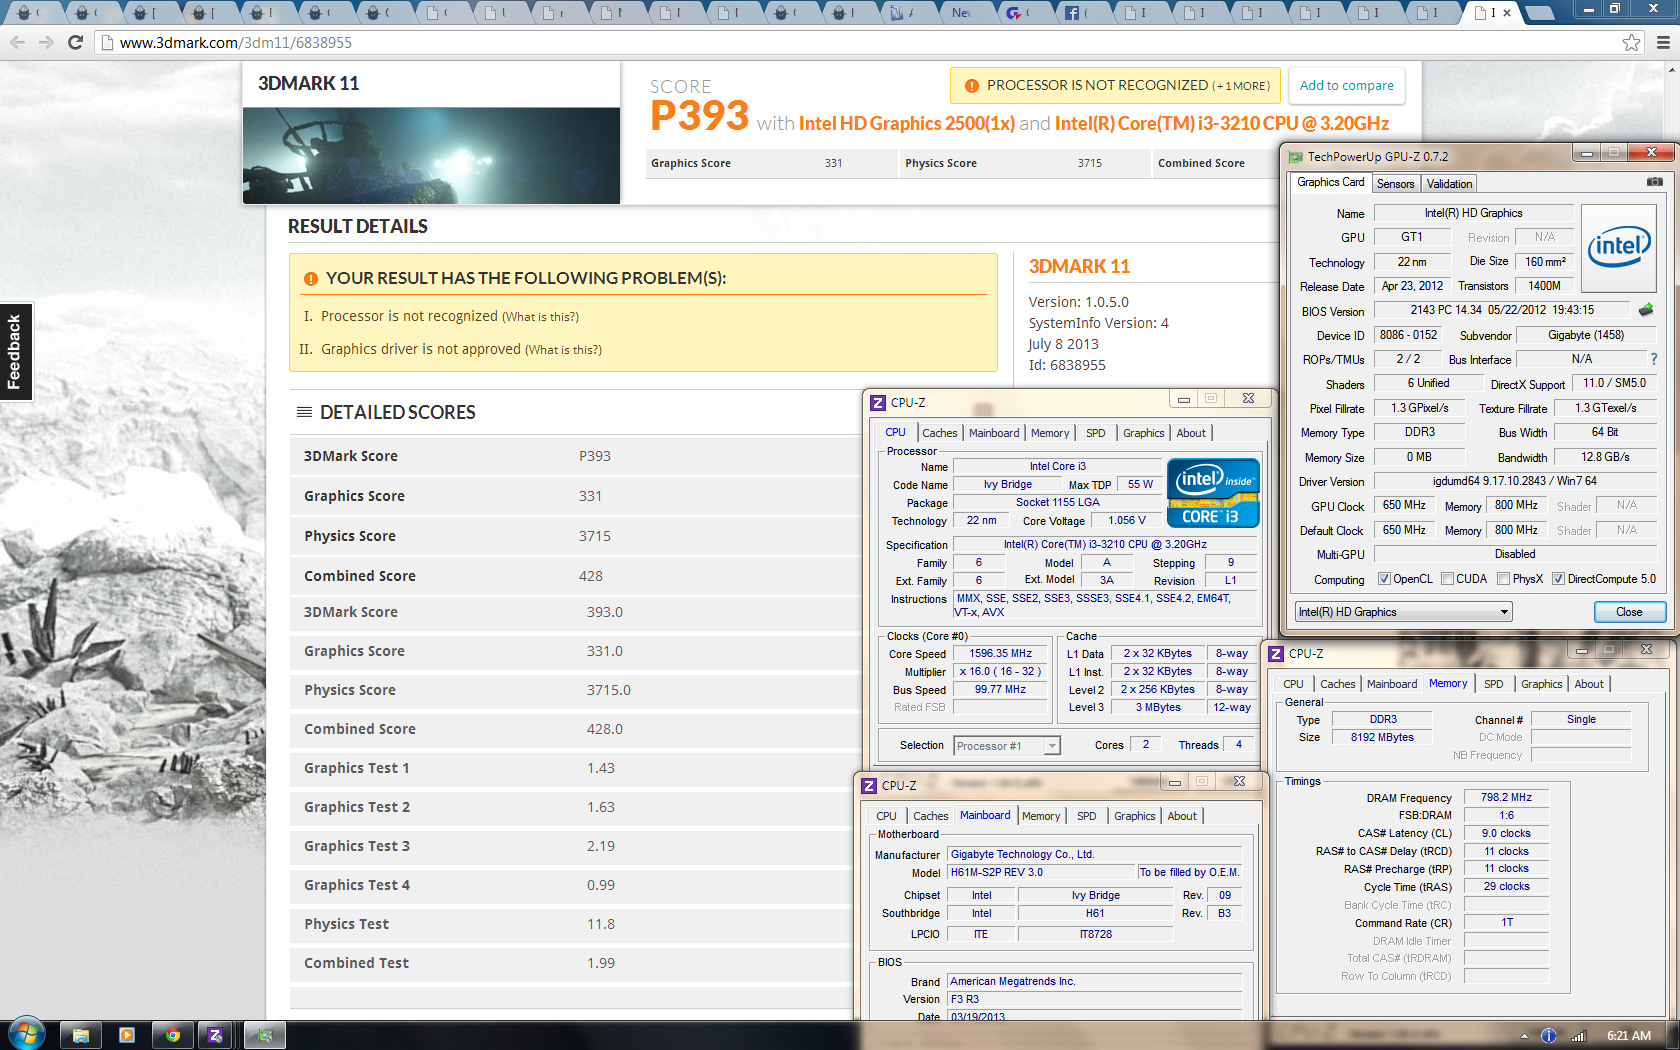
Task: Reload the 3dmark page
Action: (x=75, y=42)
